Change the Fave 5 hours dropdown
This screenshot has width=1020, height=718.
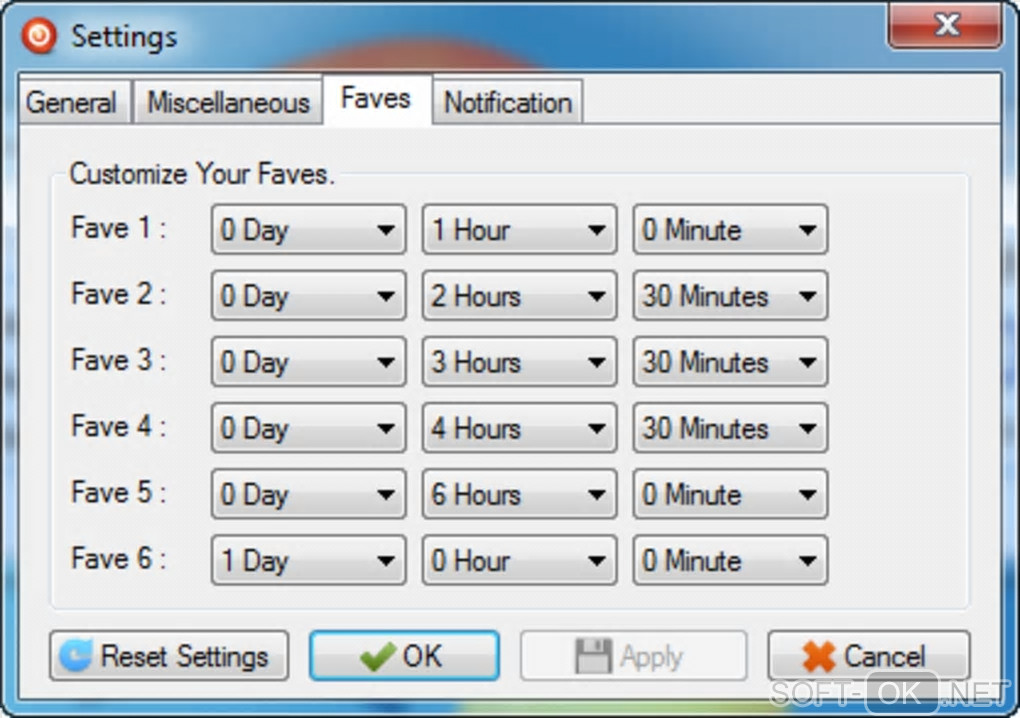click(519, 494)
